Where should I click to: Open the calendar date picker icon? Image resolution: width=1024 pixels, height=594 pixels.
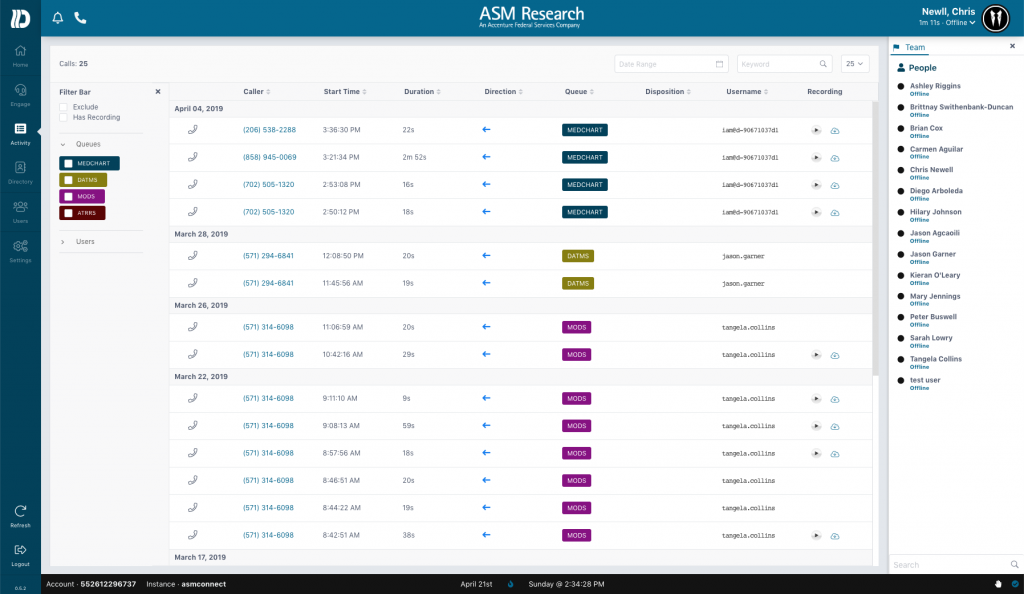(719, 64)
